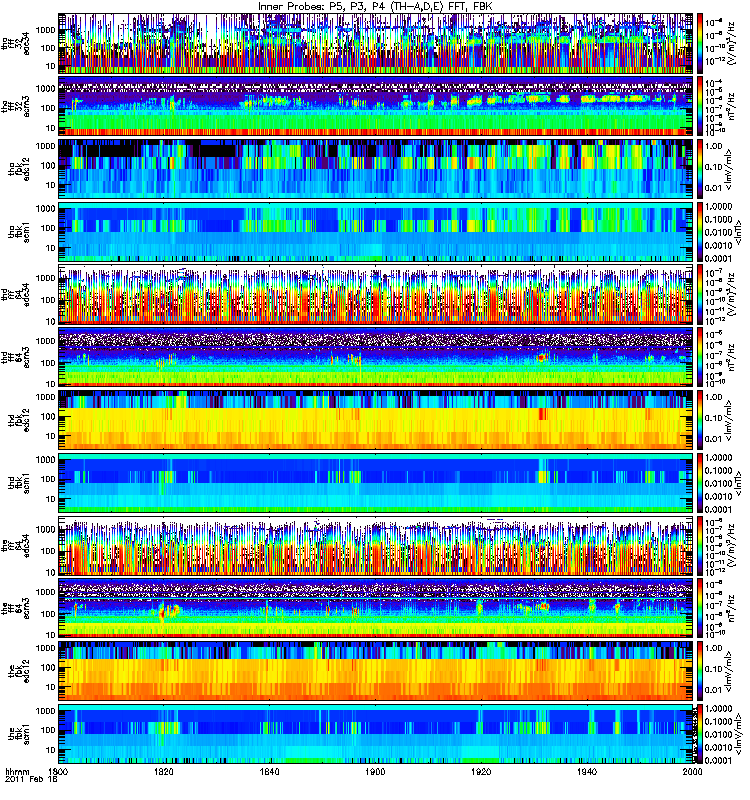Viewport: 750px width, 800px height.
Task: Click the thd fff 64 edc34 spectrogram panel
Action: pos(376,294)
